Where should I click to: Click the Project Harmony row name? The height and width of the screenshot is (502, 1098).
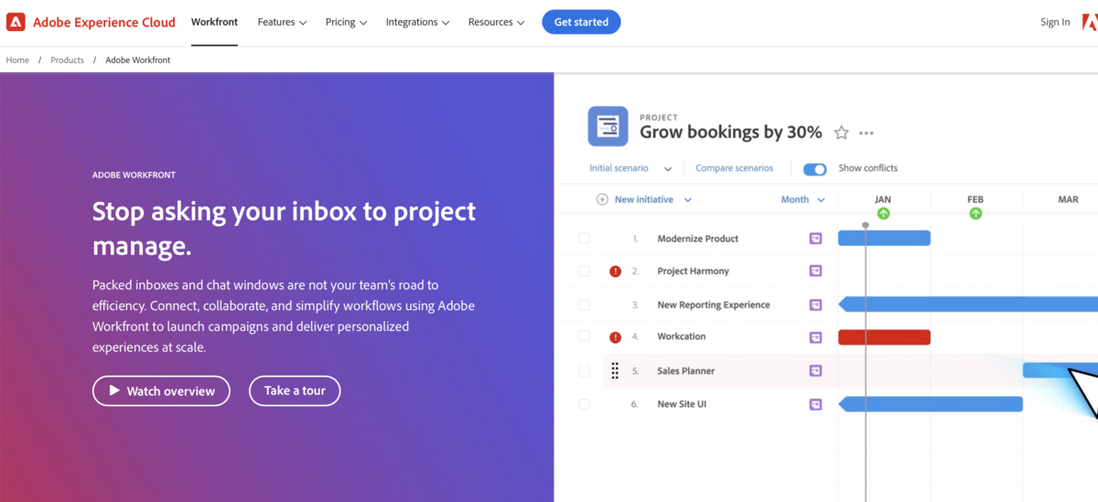pos(693,271)
